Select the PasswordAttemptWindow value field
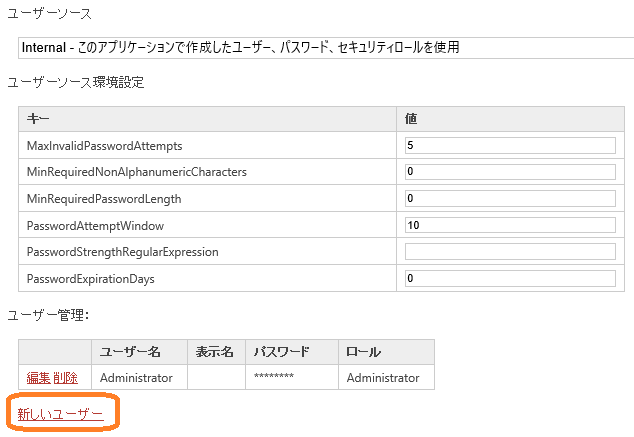 510,225
